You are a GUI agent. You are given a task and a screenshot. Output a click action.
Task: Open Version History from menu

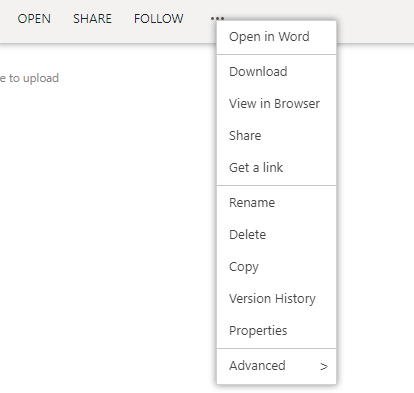(276, 299)
